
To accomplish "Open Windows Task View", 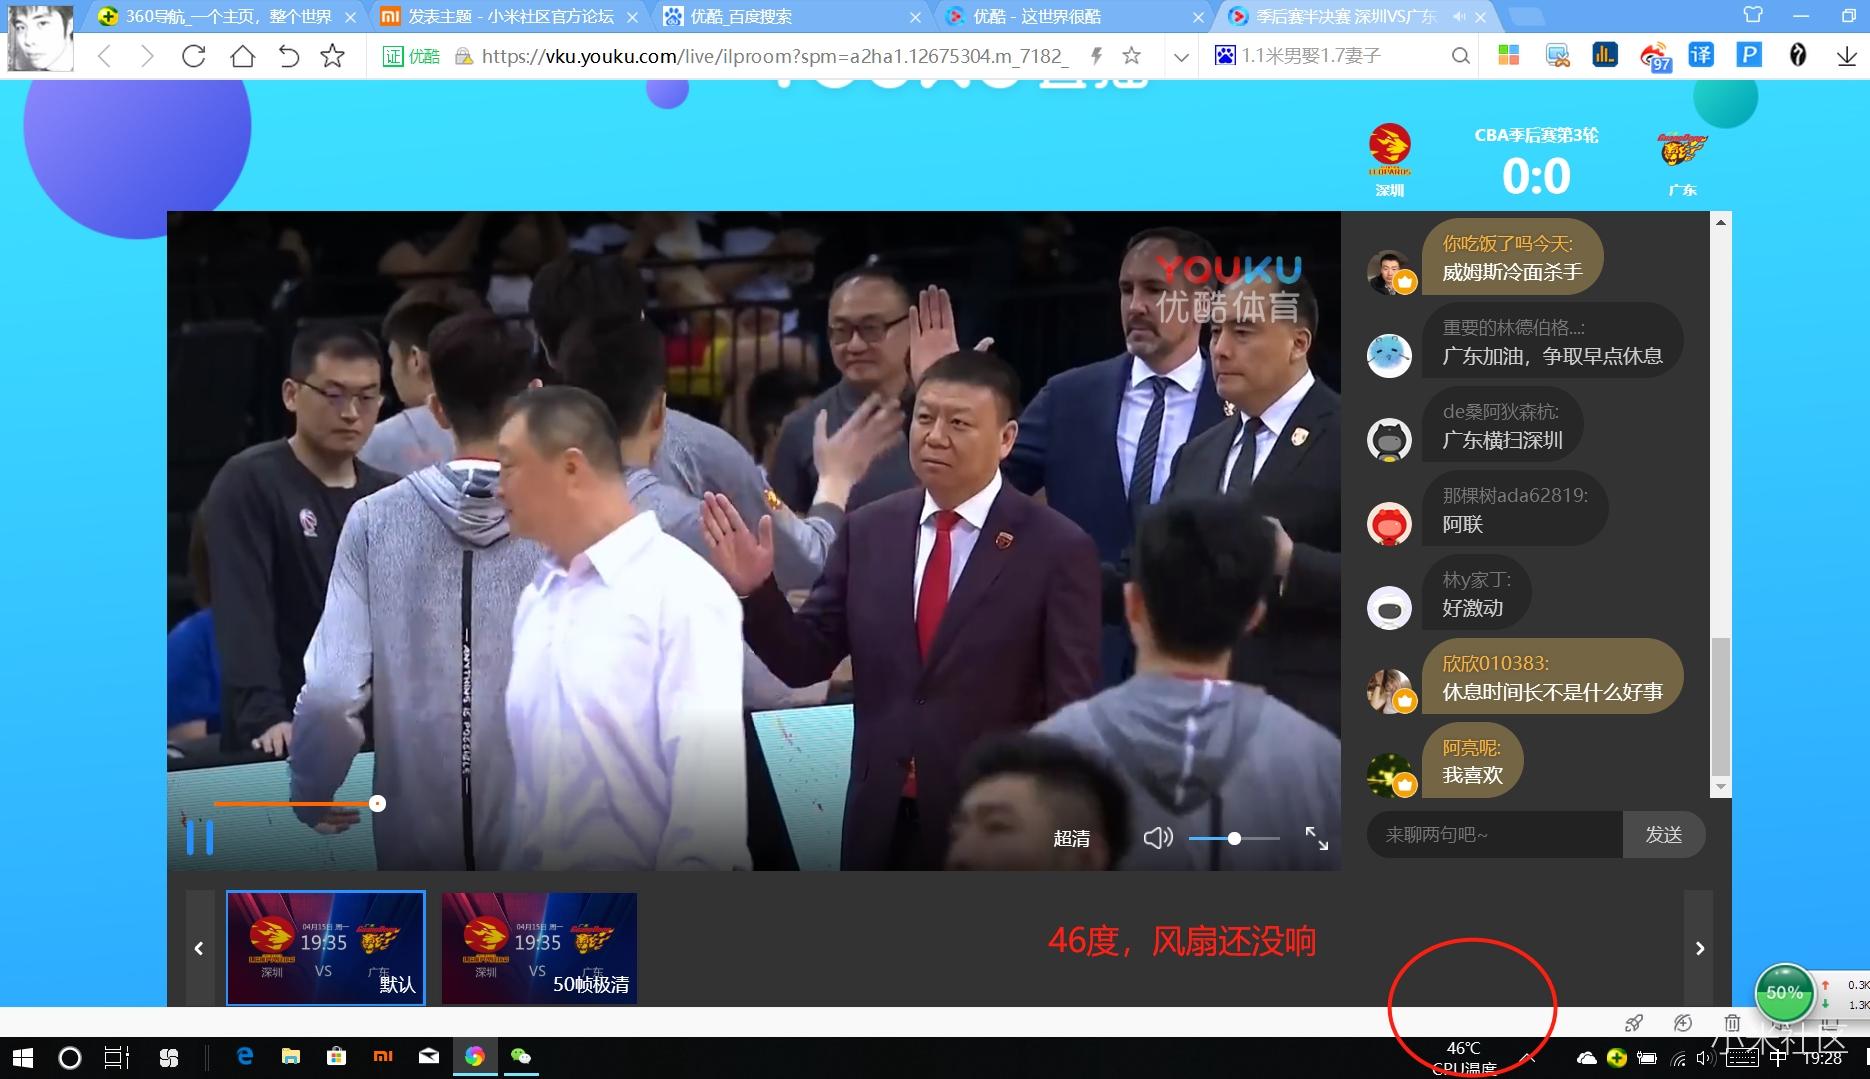I will point(117,1057).
